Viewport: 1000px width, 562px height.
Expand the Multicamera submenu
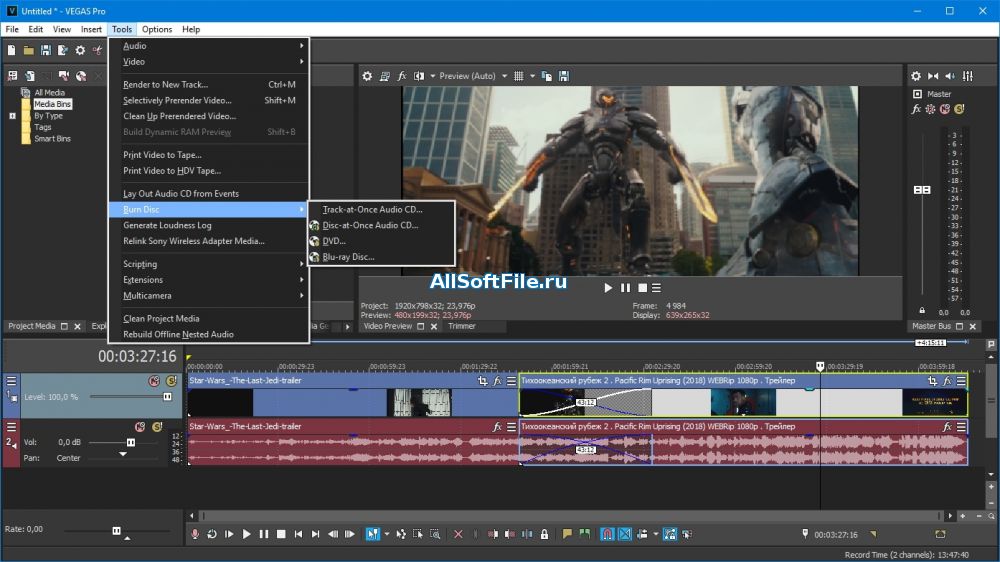coord(209,295)
